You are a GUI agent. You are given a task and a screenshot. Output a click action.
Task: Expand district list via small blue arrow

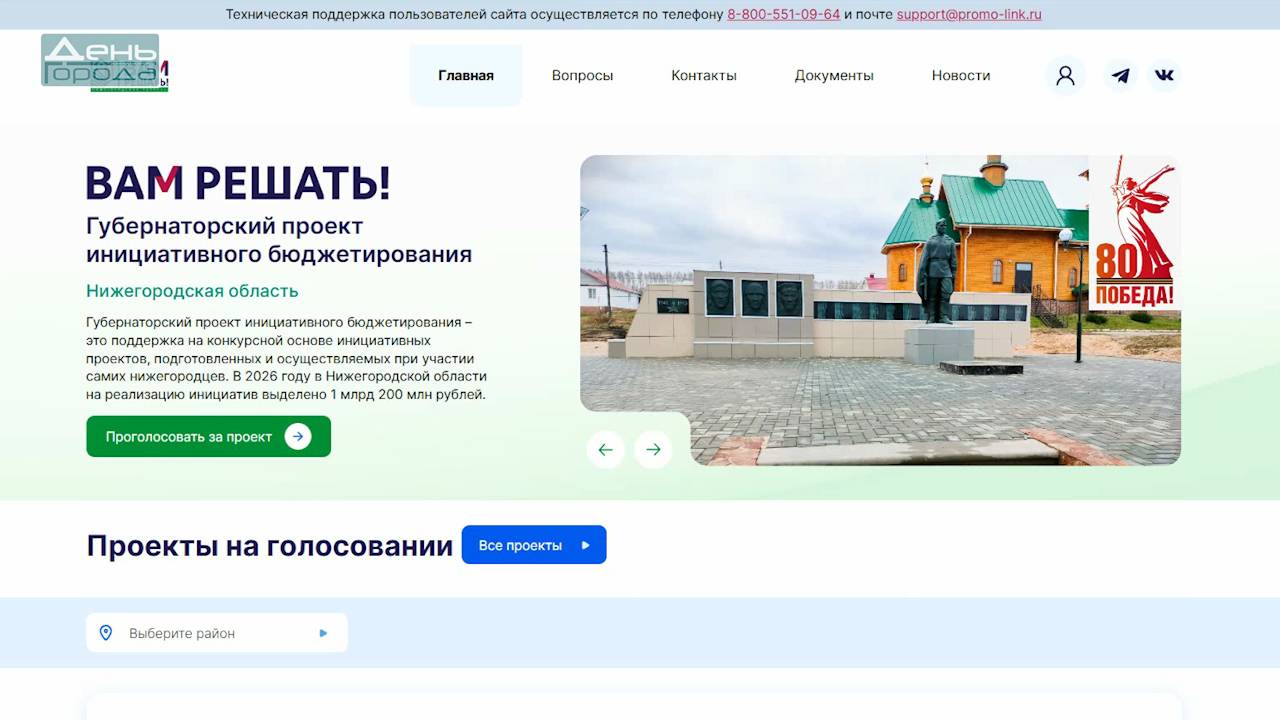click(x=323, y=633)
